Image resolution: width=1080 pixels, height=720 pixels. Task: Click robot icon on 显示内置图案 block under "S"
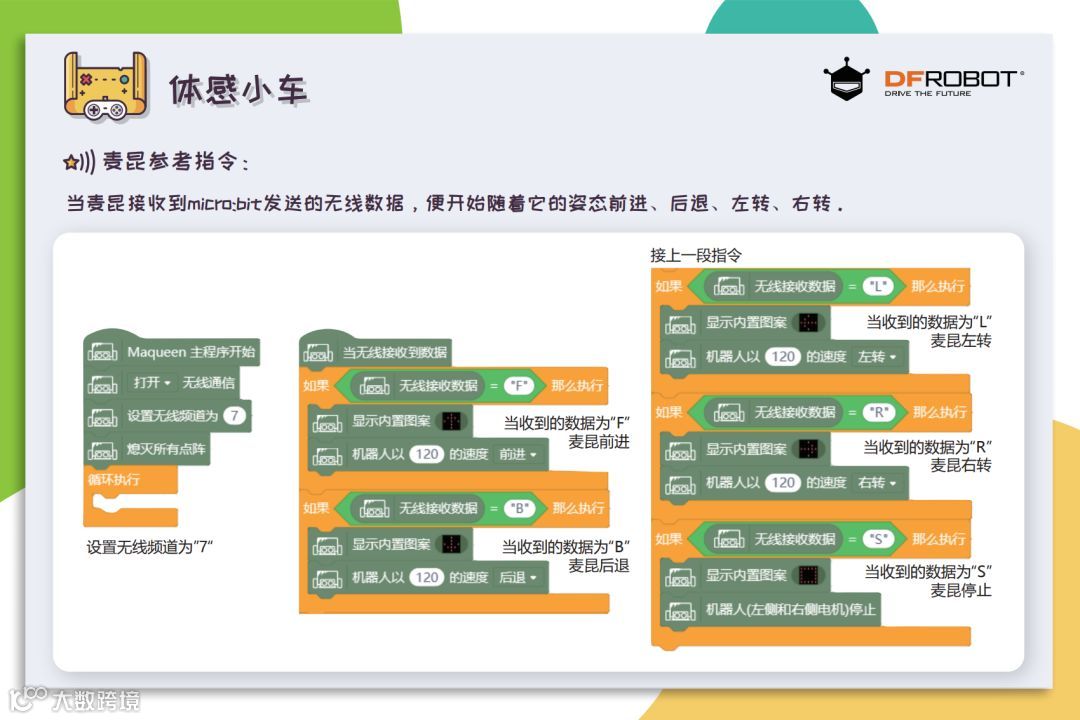681,576
